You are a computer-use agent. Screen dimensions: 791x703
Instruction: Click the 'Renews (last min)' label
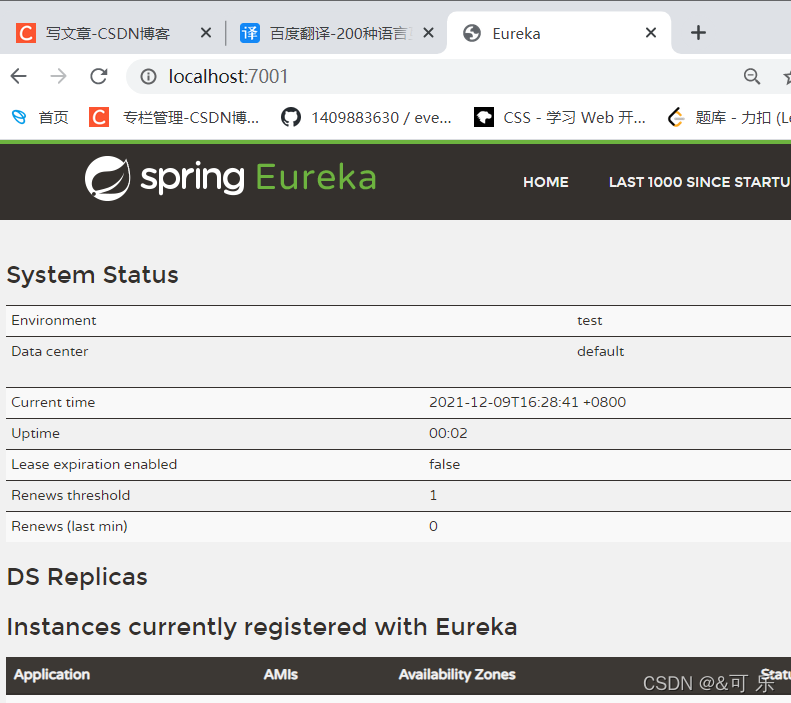click(69, 526)
